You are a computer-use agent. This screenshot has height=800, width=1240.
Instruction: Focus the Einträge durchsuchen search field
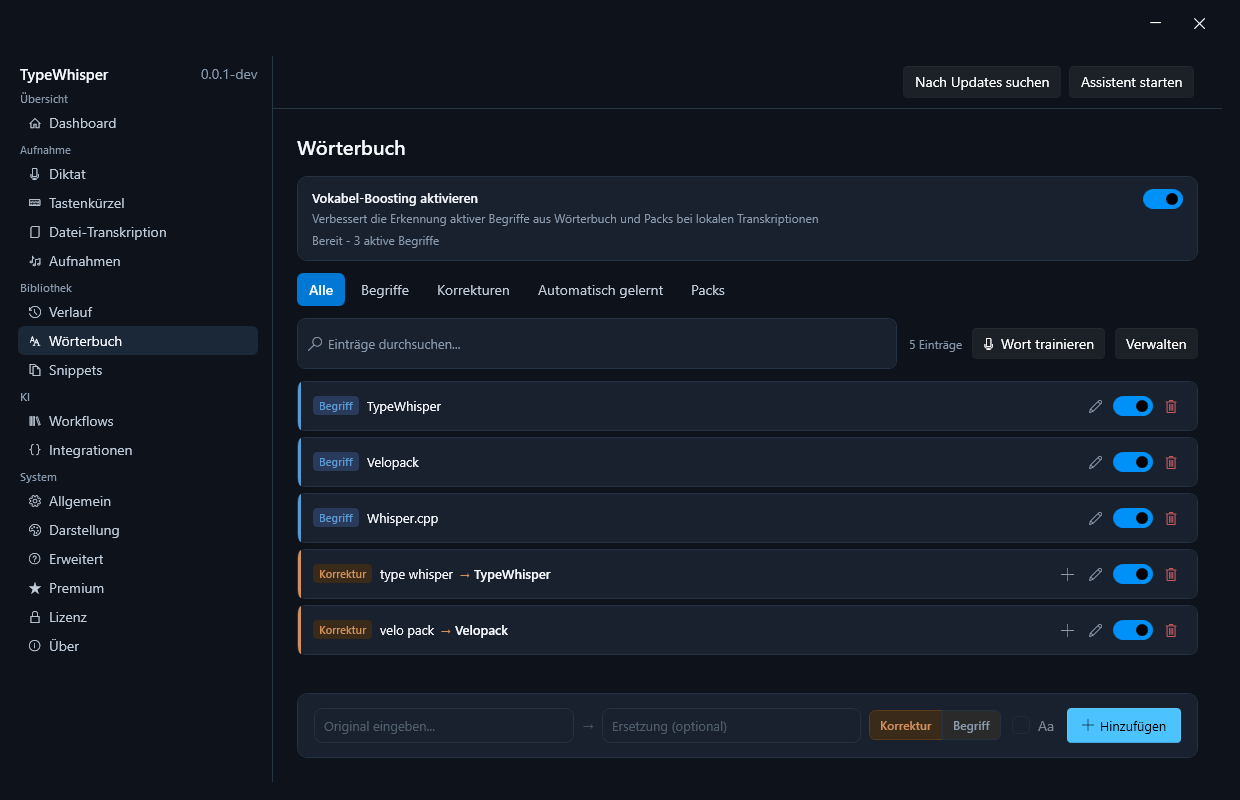coord(597,344)
